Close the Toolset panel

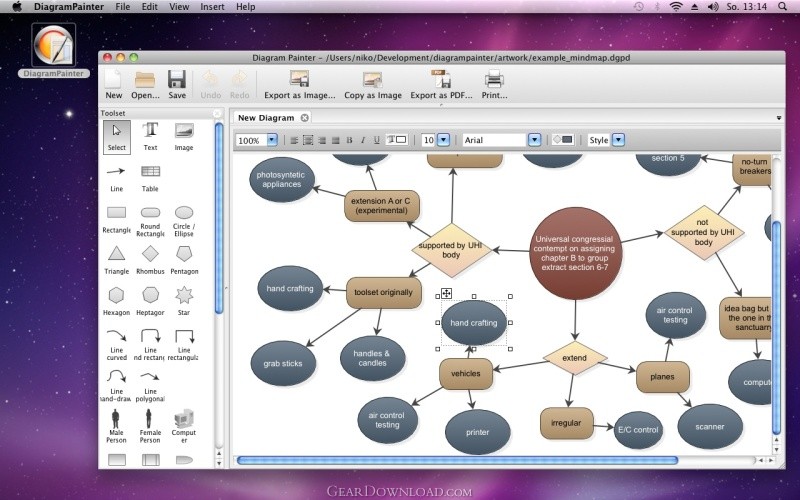217,113
